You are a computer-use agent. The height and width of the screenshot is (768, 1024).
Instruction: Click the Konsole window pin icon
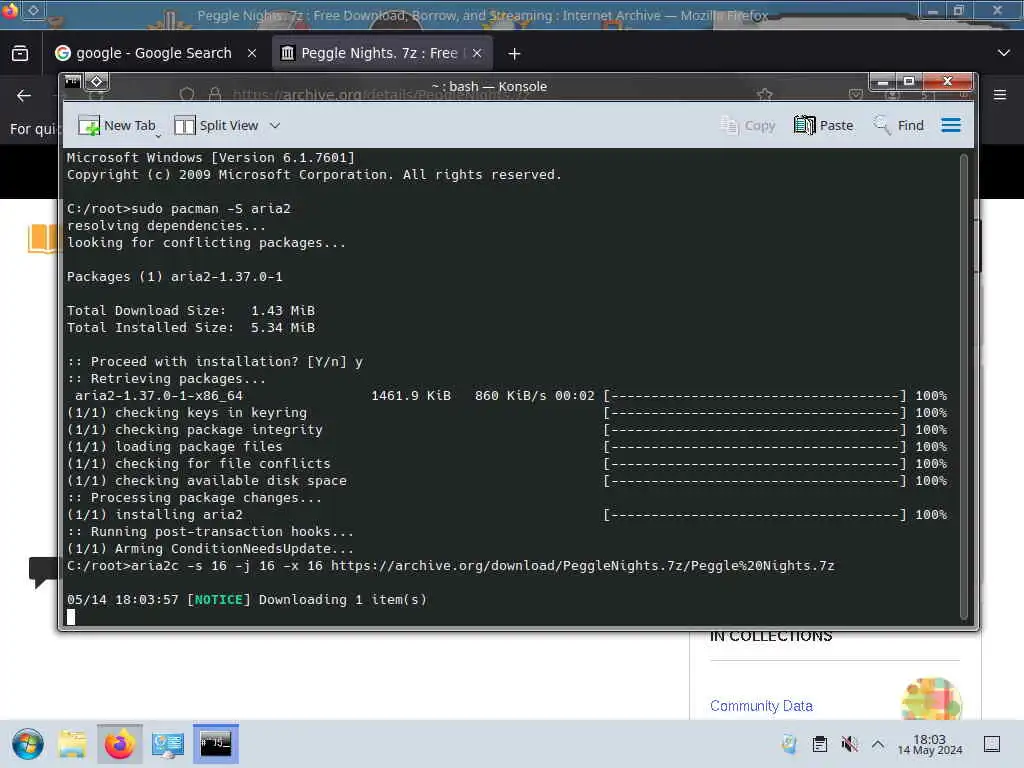pyautogui.click(x=97, y=82)
